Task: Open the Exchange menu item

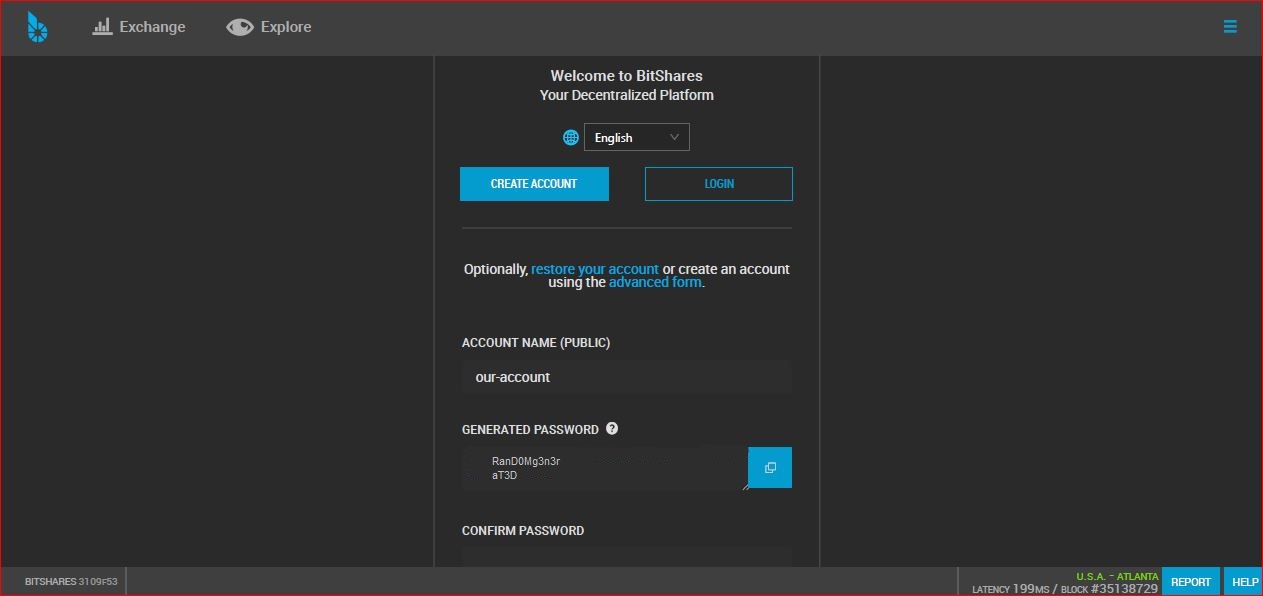Action: pos(139,27)
